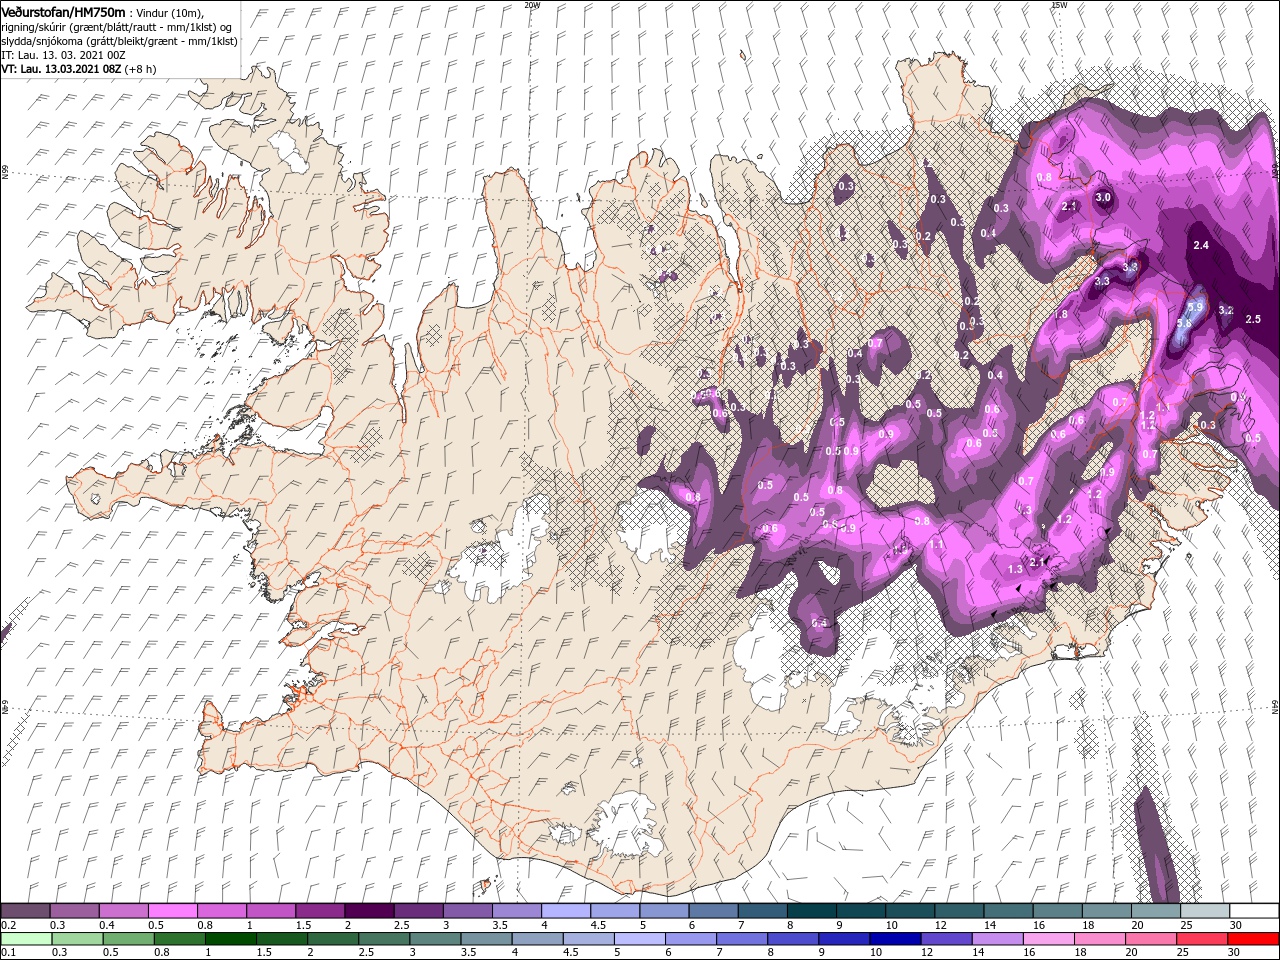This screenshot has height=960, width=1280.
Task: Select the top legend row 25 light gray swatch
Action: click(x=1205, y=910)
